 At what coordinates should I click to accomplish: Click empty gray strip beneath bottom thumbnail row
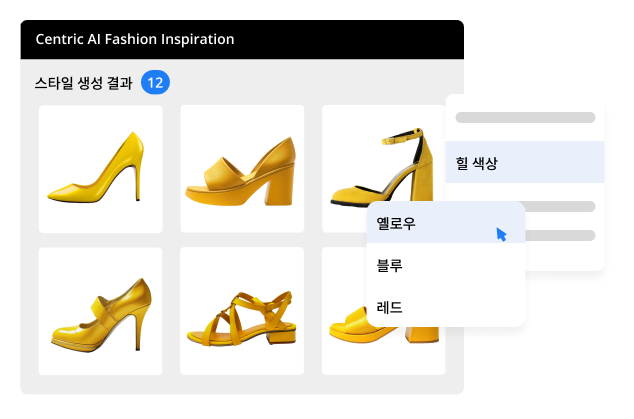pos(200,384)
